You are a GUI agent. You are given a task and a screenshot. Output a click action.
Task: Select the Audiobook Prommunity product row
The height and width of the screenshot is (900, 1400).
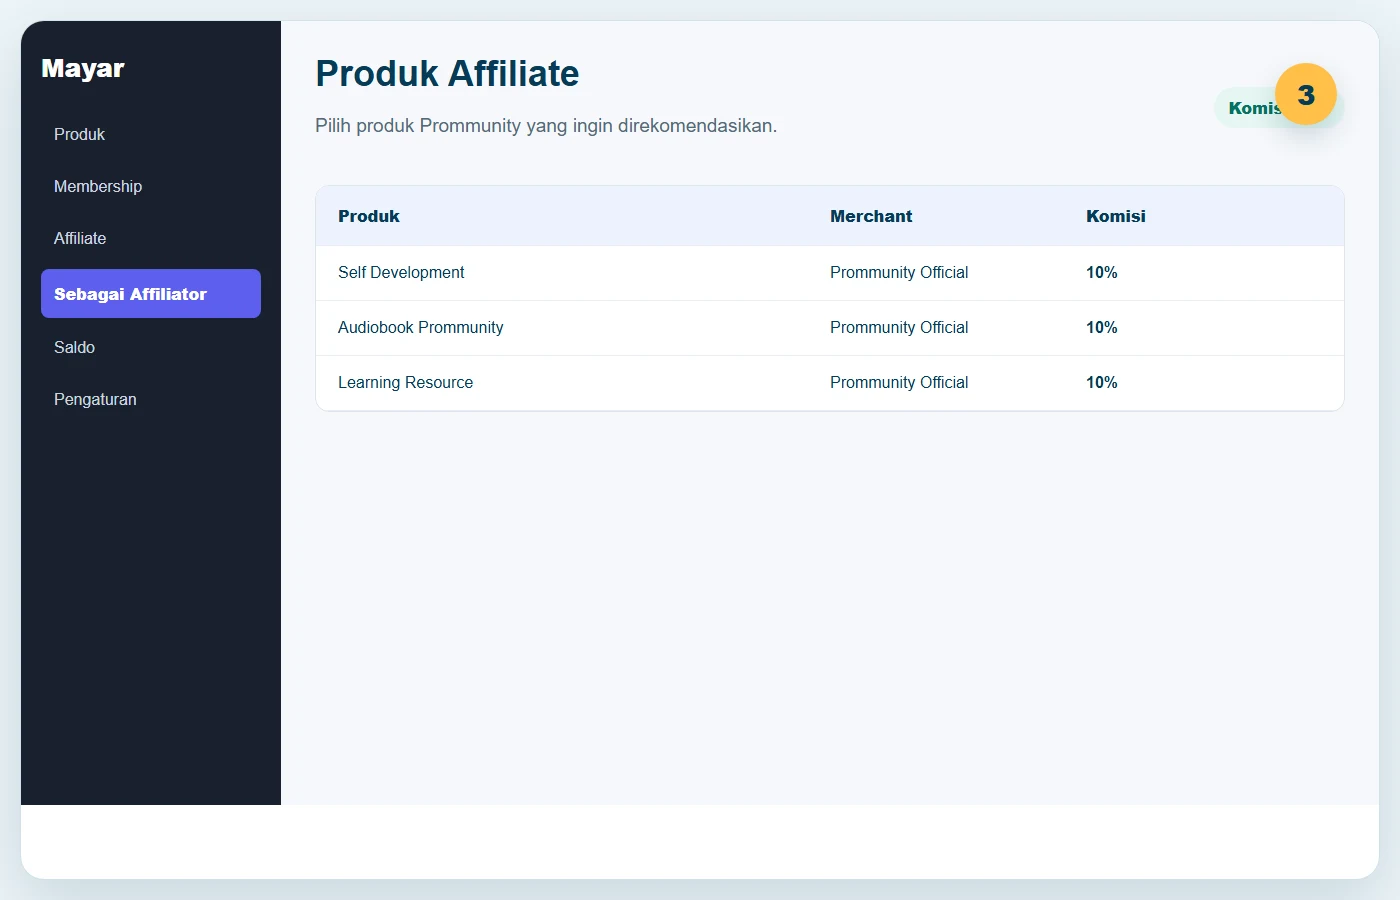(x=829, y=328)
